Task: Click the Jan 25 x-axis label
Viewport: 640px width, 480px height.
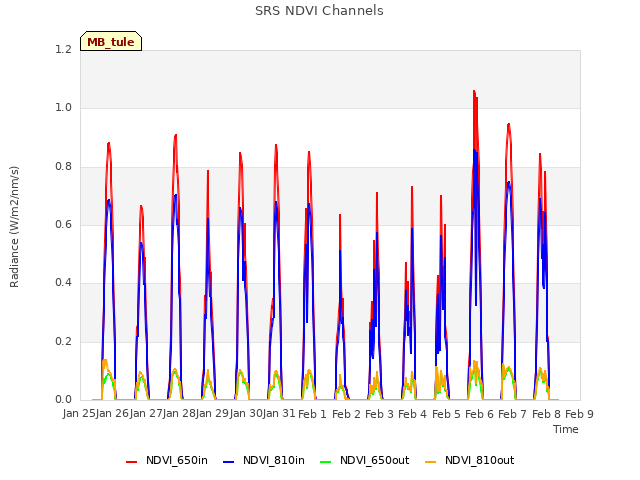Action: (79, 413)
